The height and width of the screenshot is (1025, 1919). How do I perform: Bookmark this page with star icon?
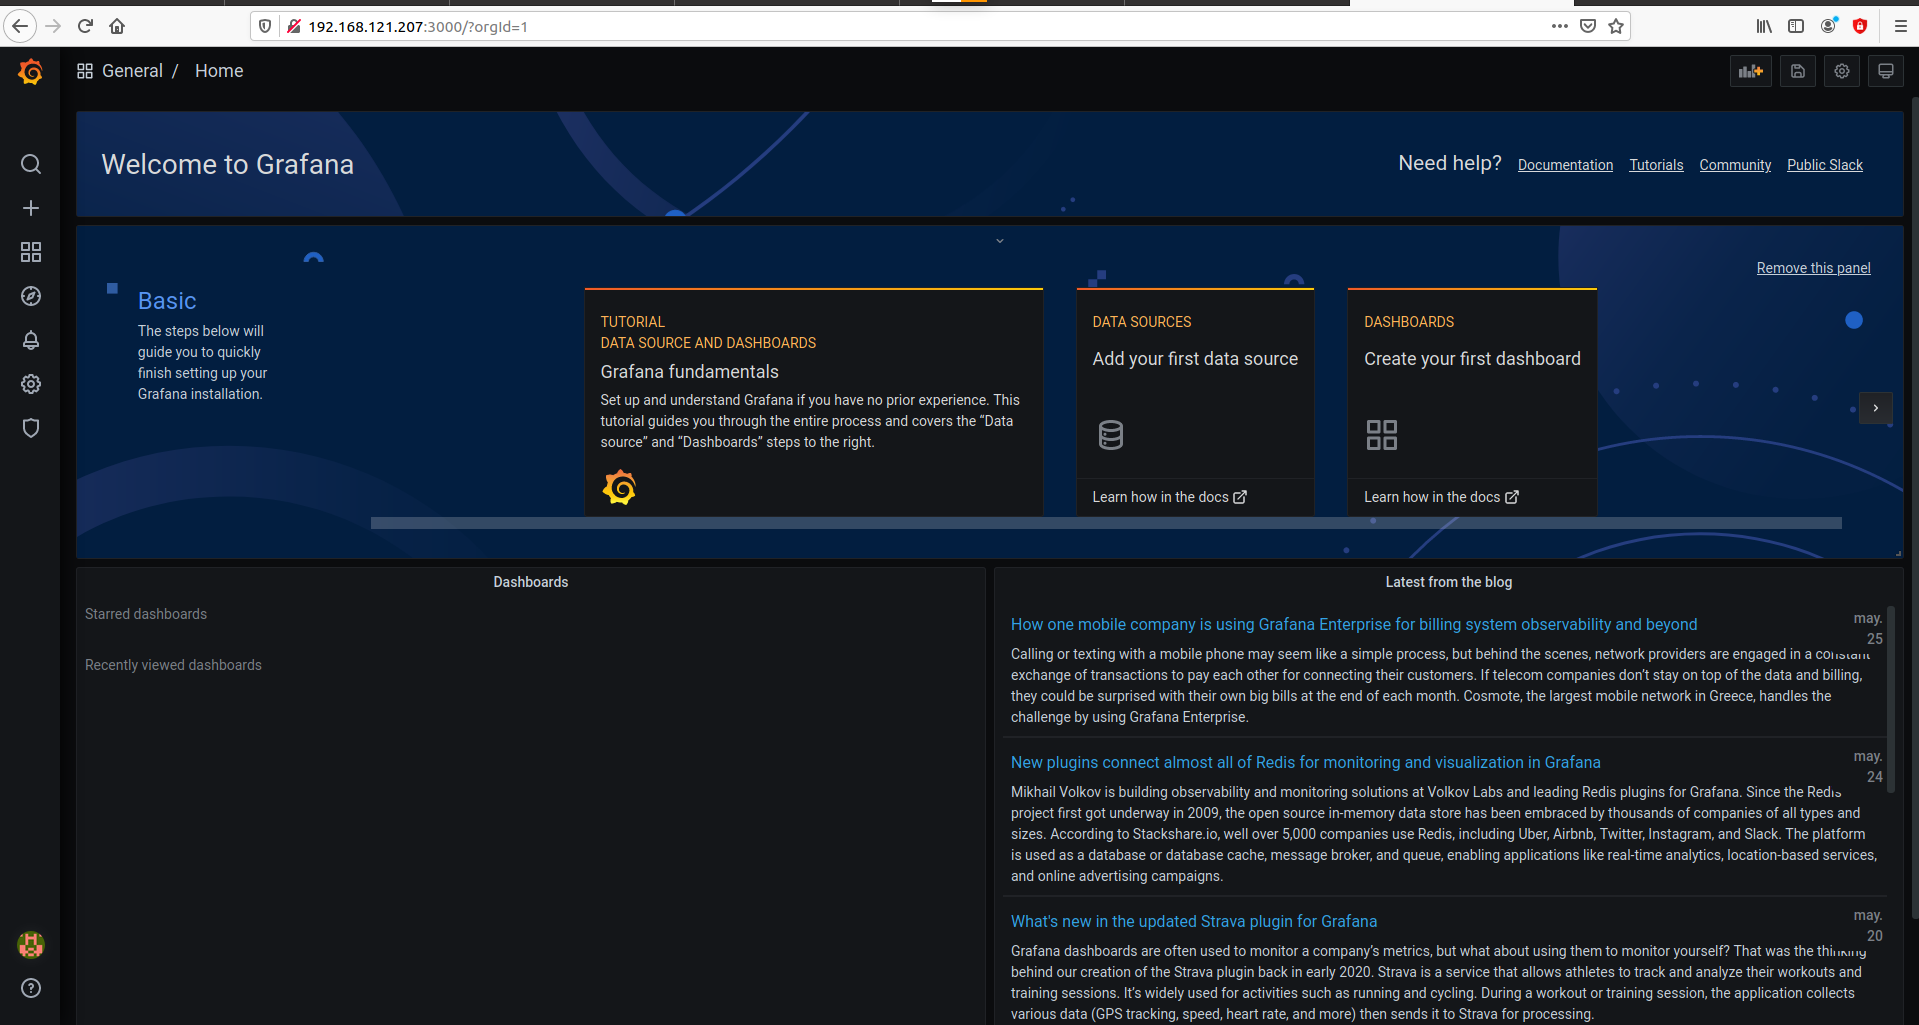pos(1616,26)
